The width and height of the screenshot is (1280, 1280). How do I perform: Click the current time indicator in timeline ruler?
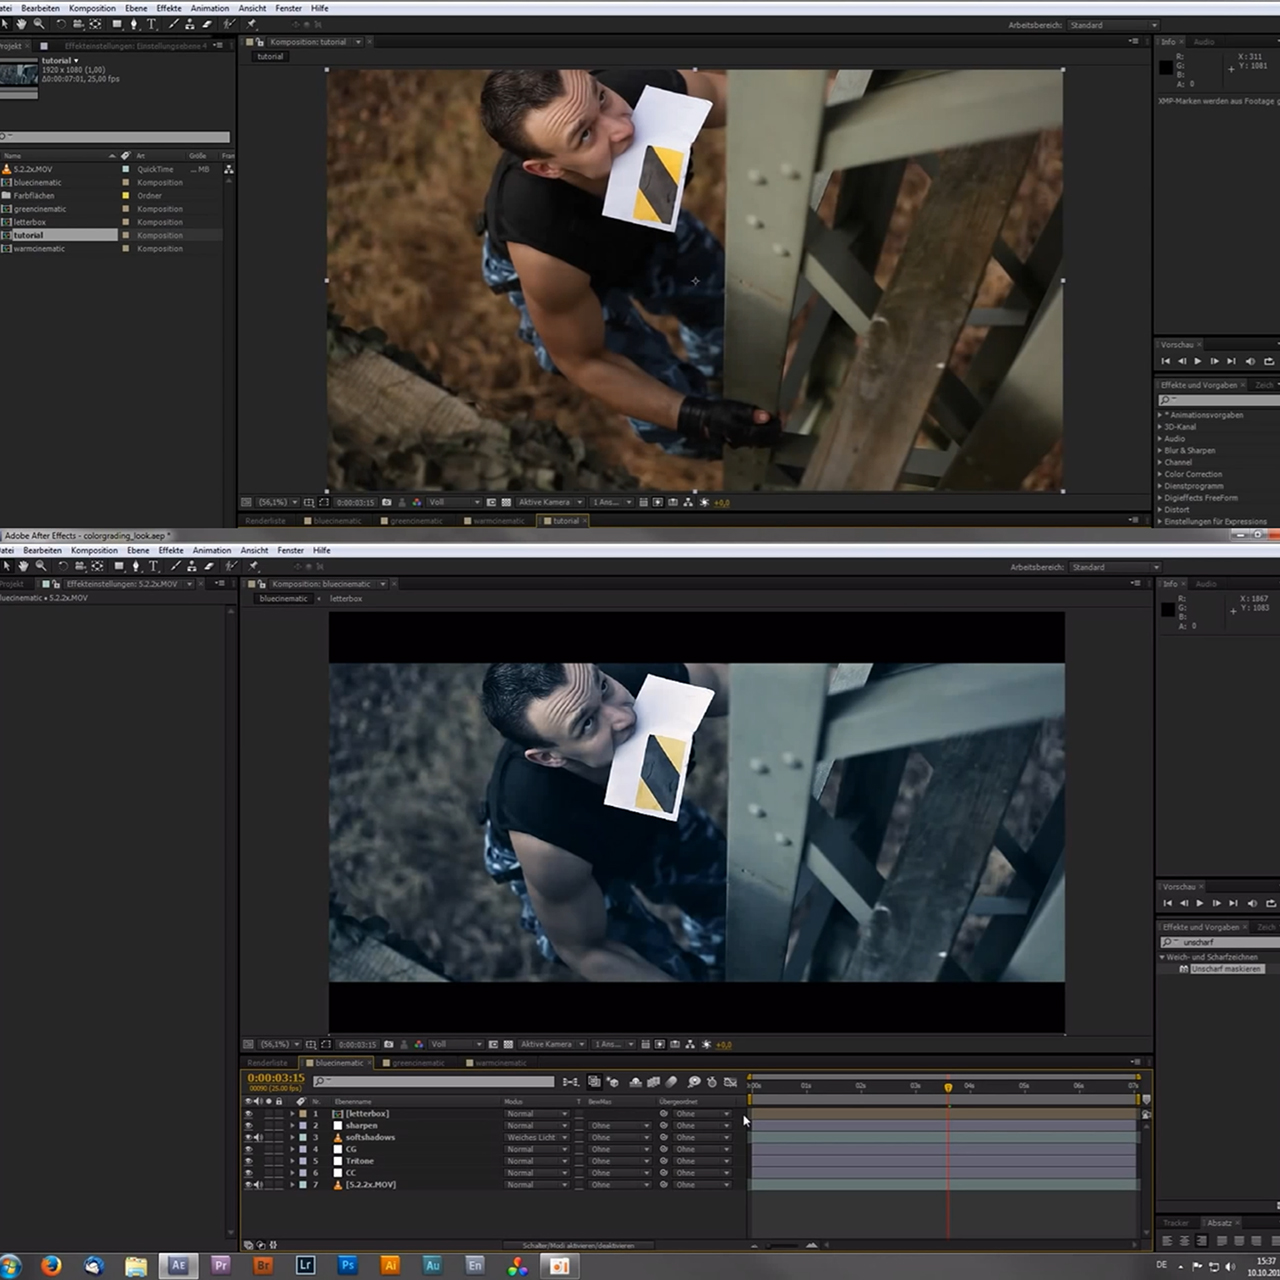[948, 1086]
